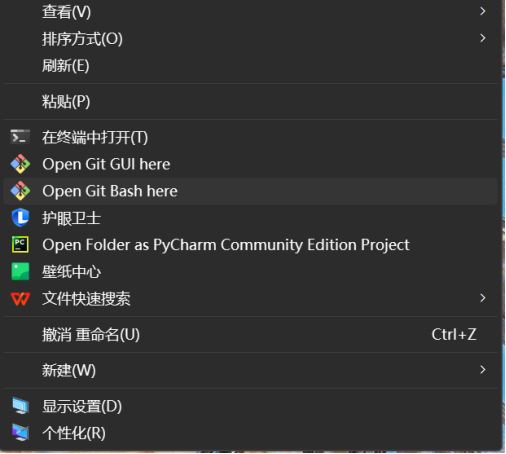The height and width of the screenshot is (454, 506).
Task: Click the Git GUI diamond icon
Action: pyautogui.click(x=20, y=164)
